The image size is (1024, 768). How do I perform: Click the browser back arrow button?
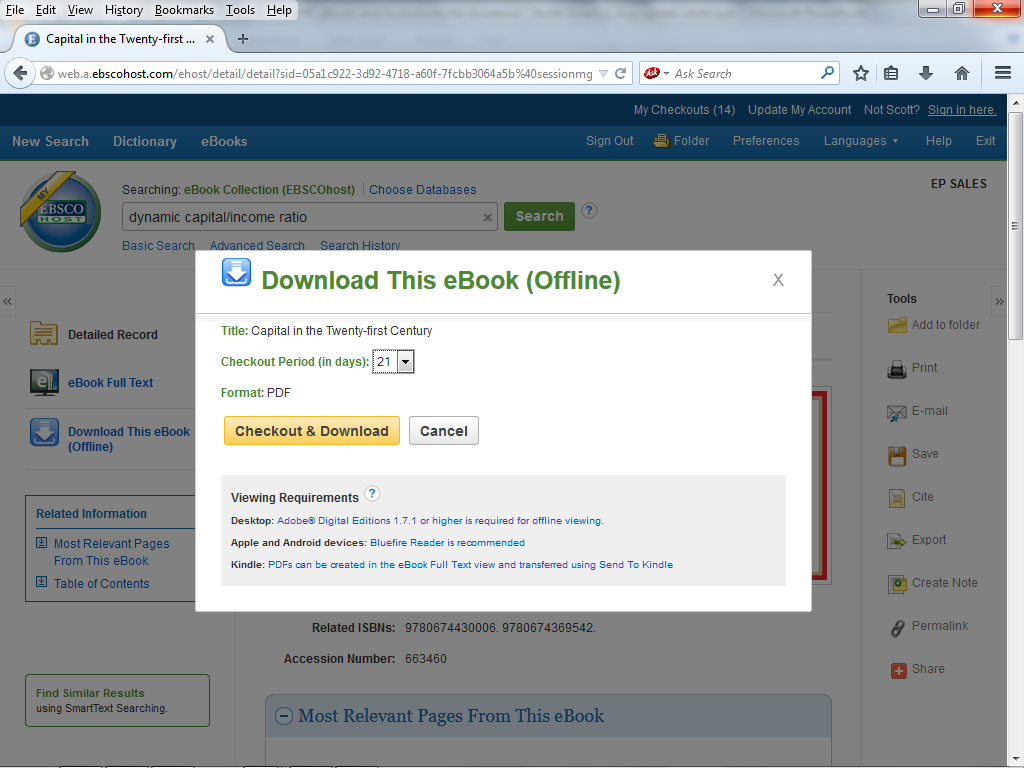20,73
